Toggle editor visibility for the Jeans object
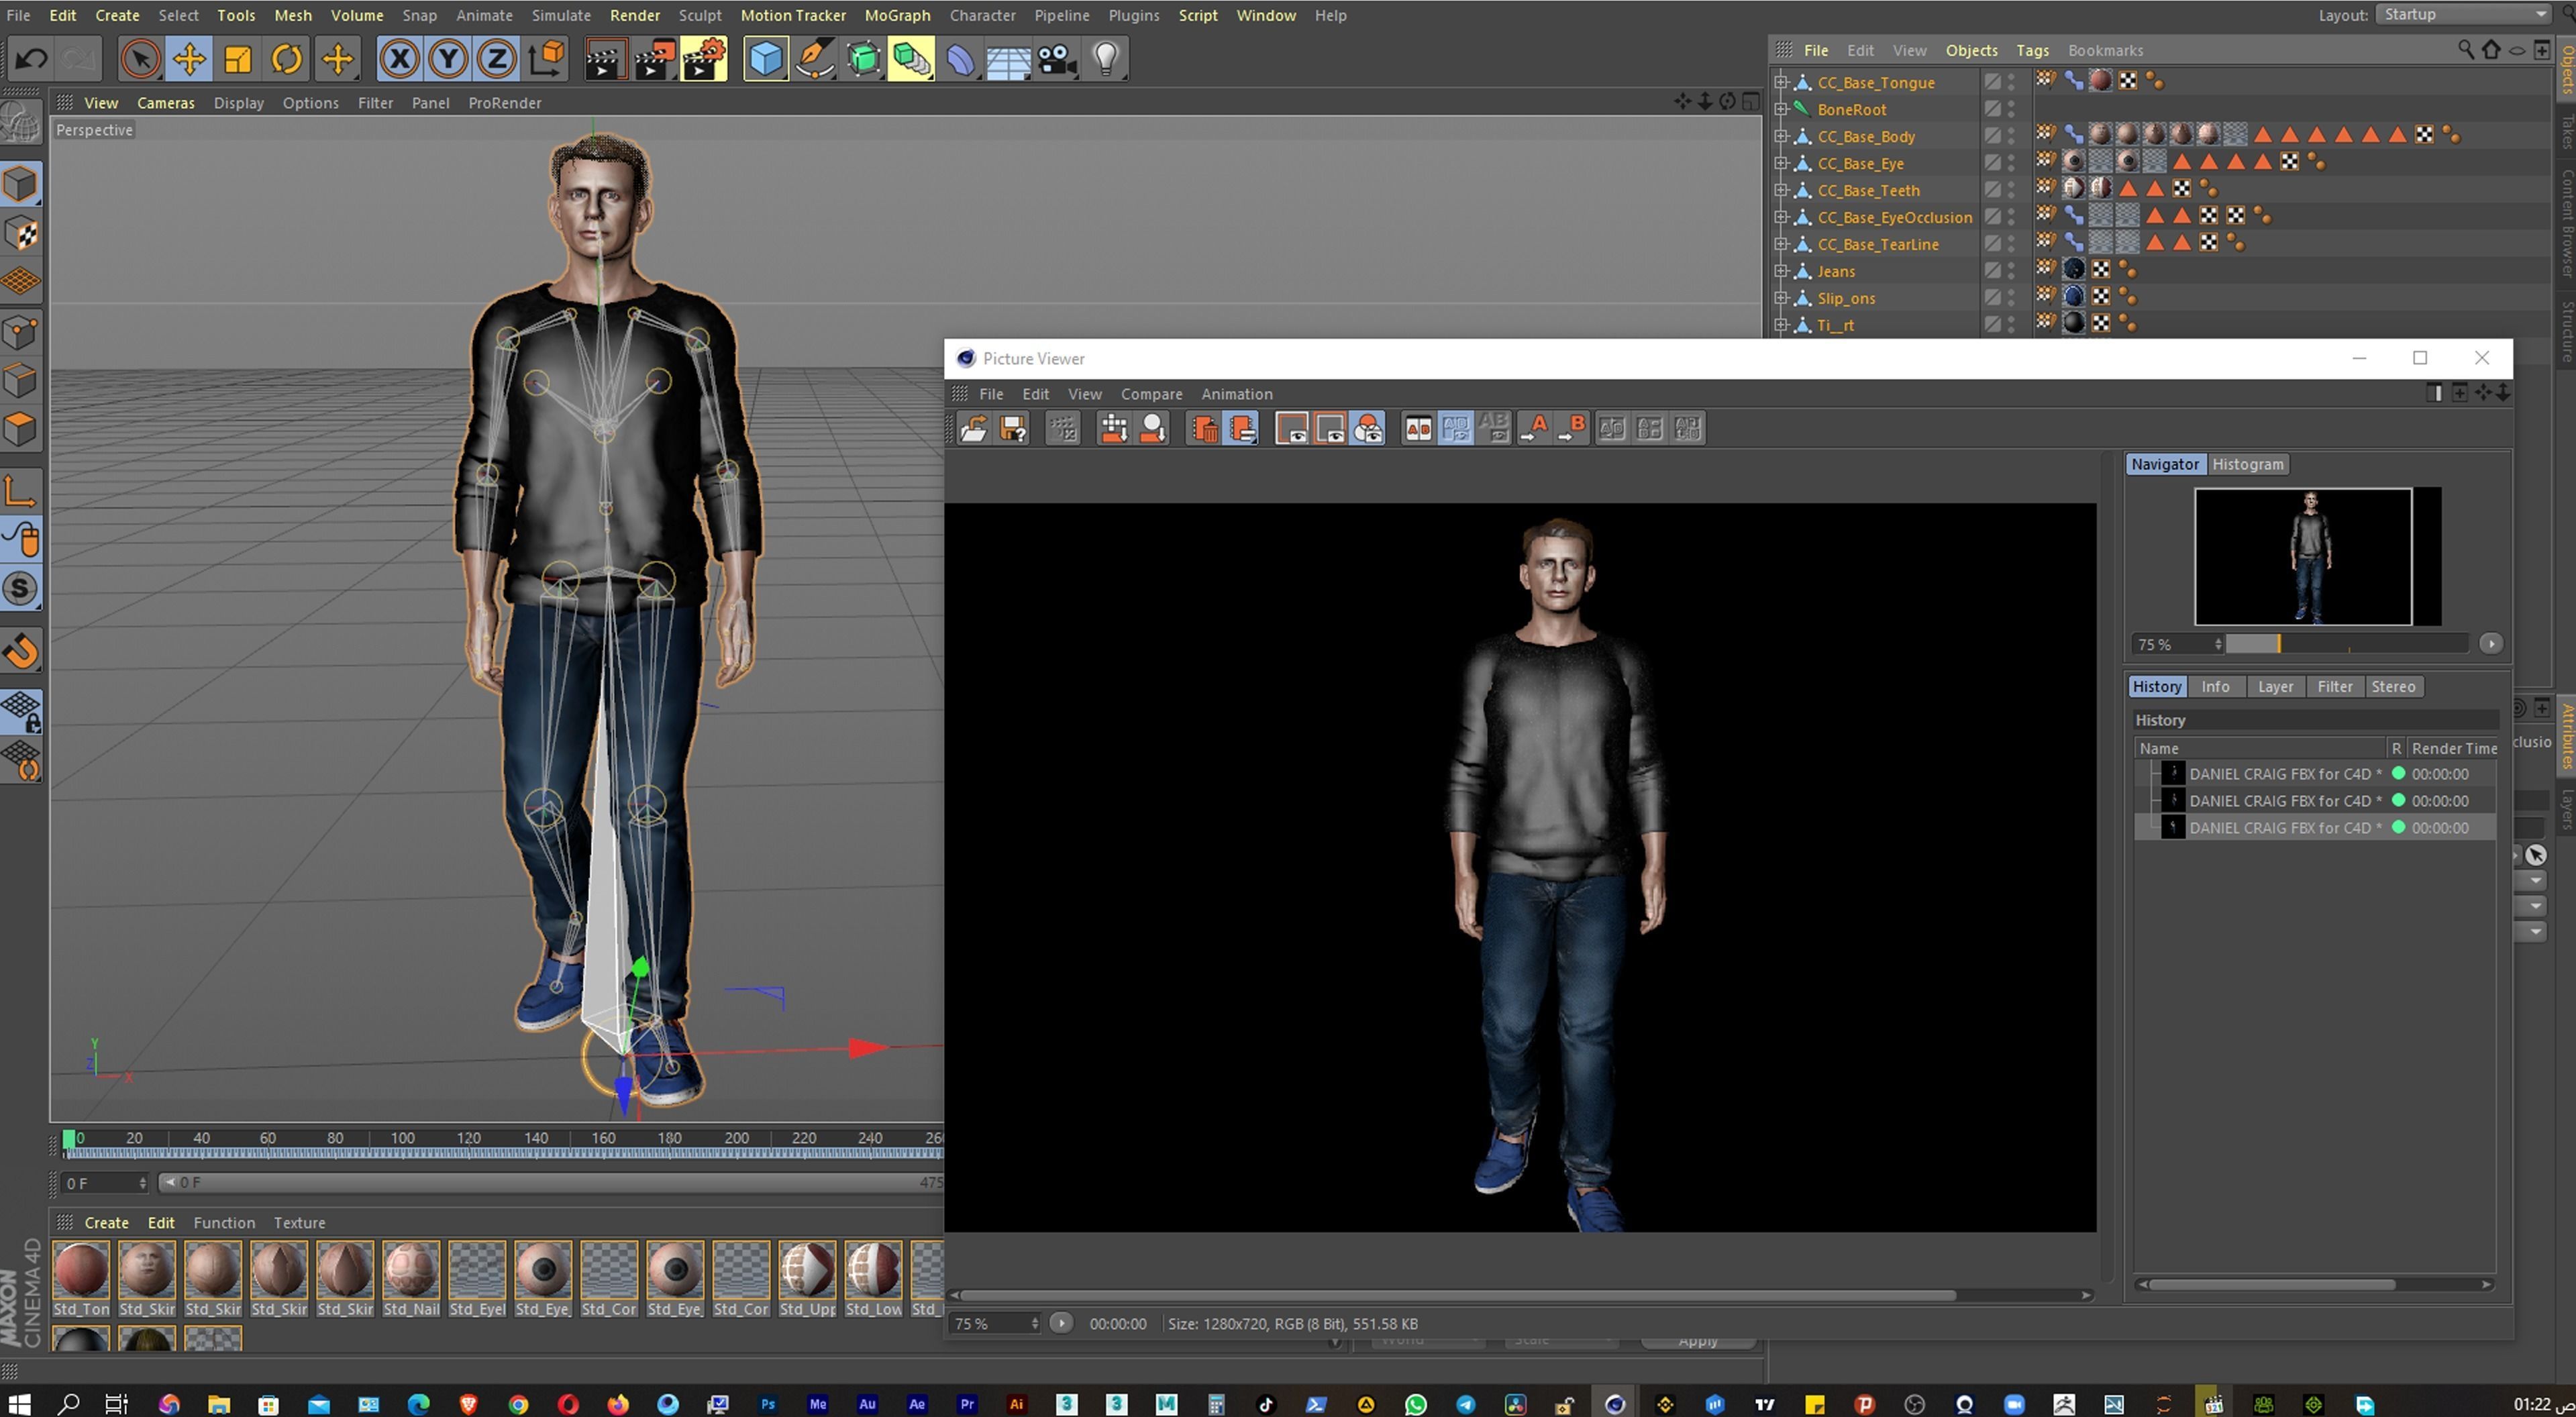Screen dimensions: 2576x1417 pyautogui.click(x=2011, y=266)
